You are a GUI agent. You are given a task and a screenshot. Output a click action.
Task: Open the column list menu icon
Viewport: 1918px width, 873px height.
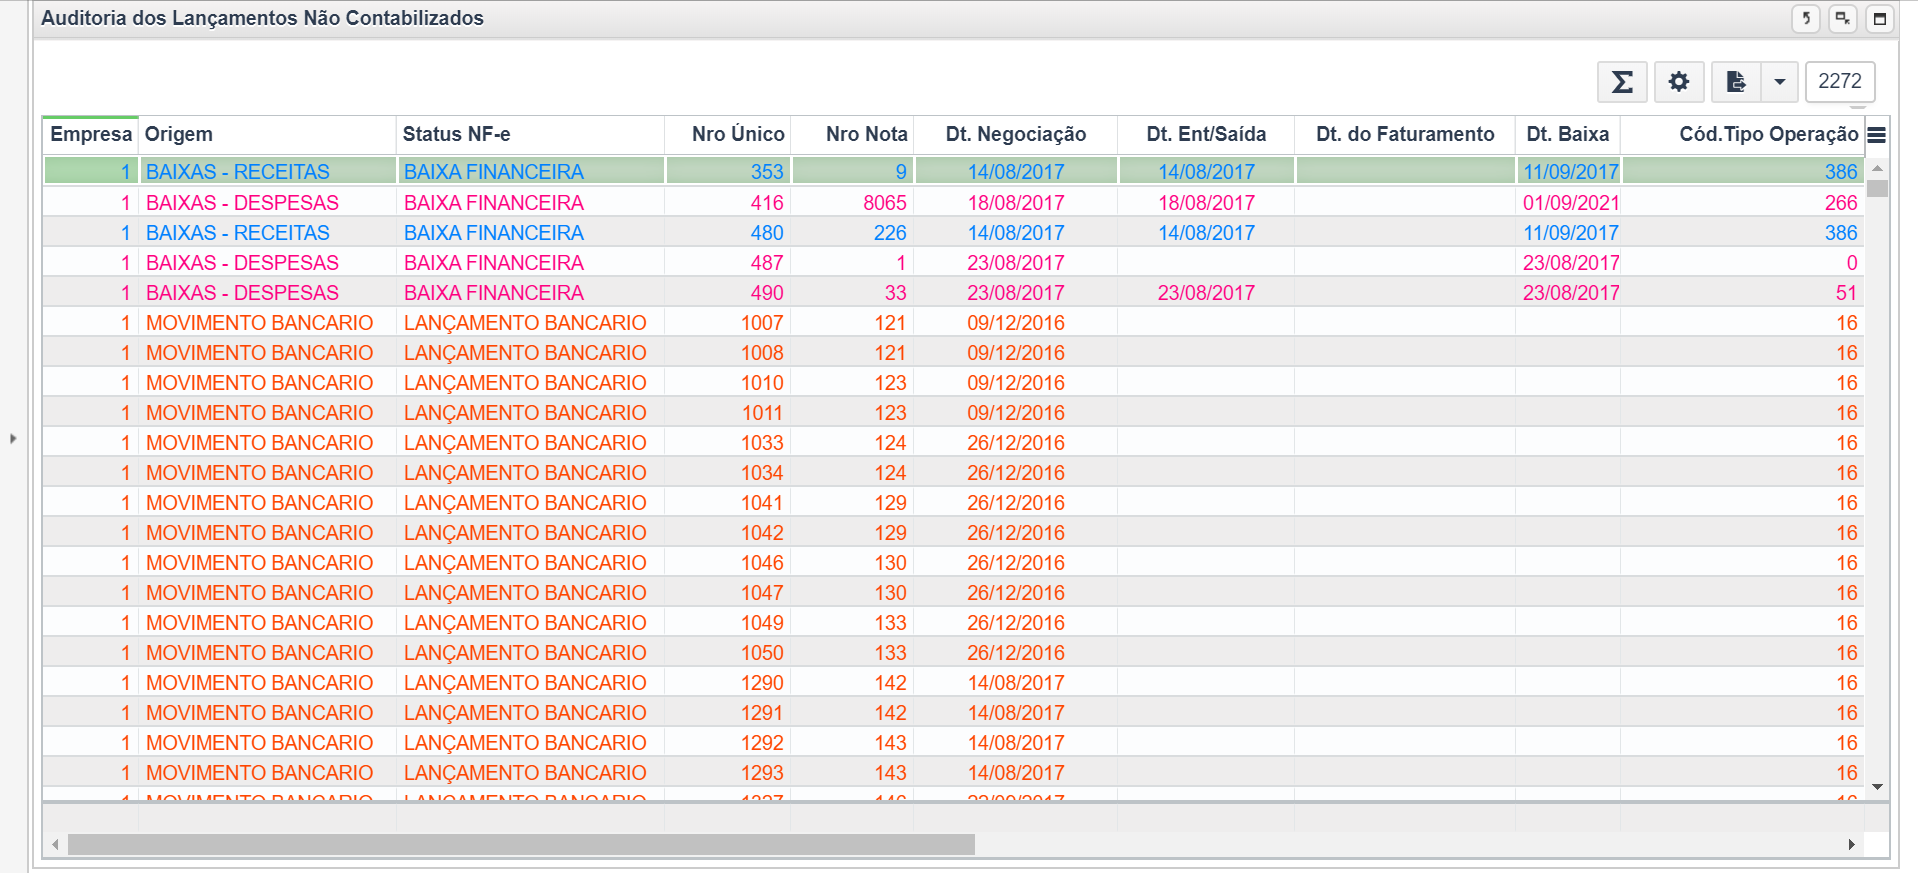pyautogui.click(x=1877, y=135)
